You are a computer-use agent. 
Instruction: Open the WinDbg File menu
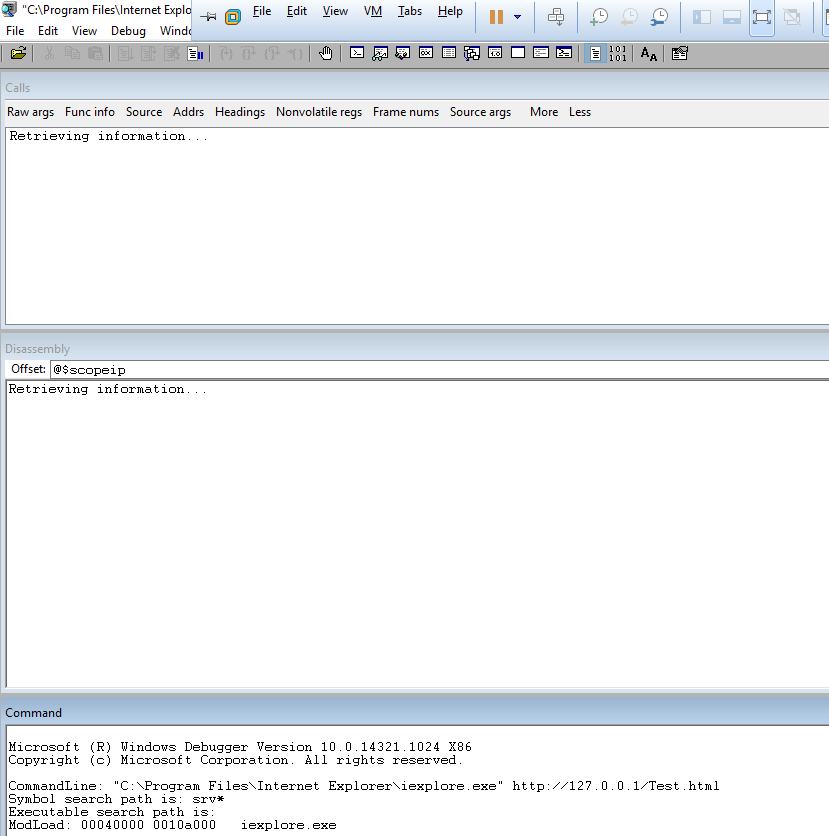[x=15, y=31]
